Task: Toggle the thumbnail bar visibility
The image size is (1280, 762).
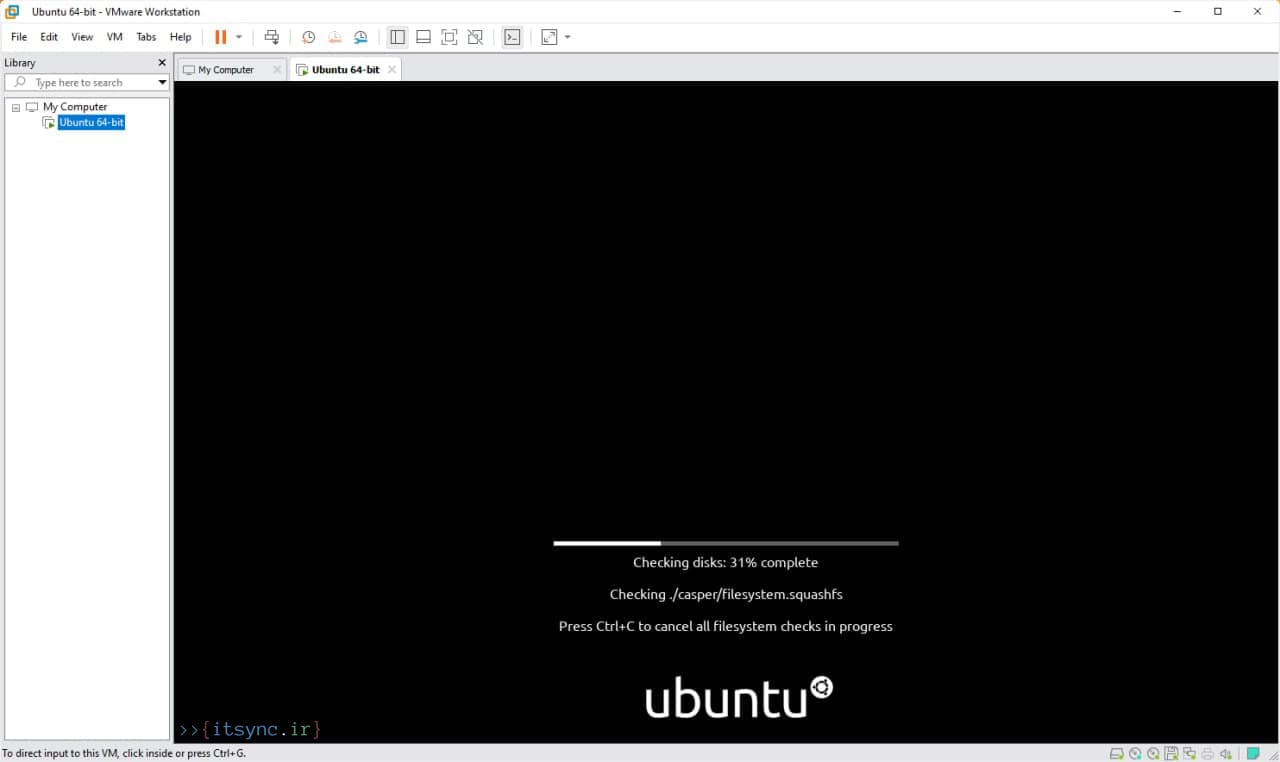Action: click(423, 36)
